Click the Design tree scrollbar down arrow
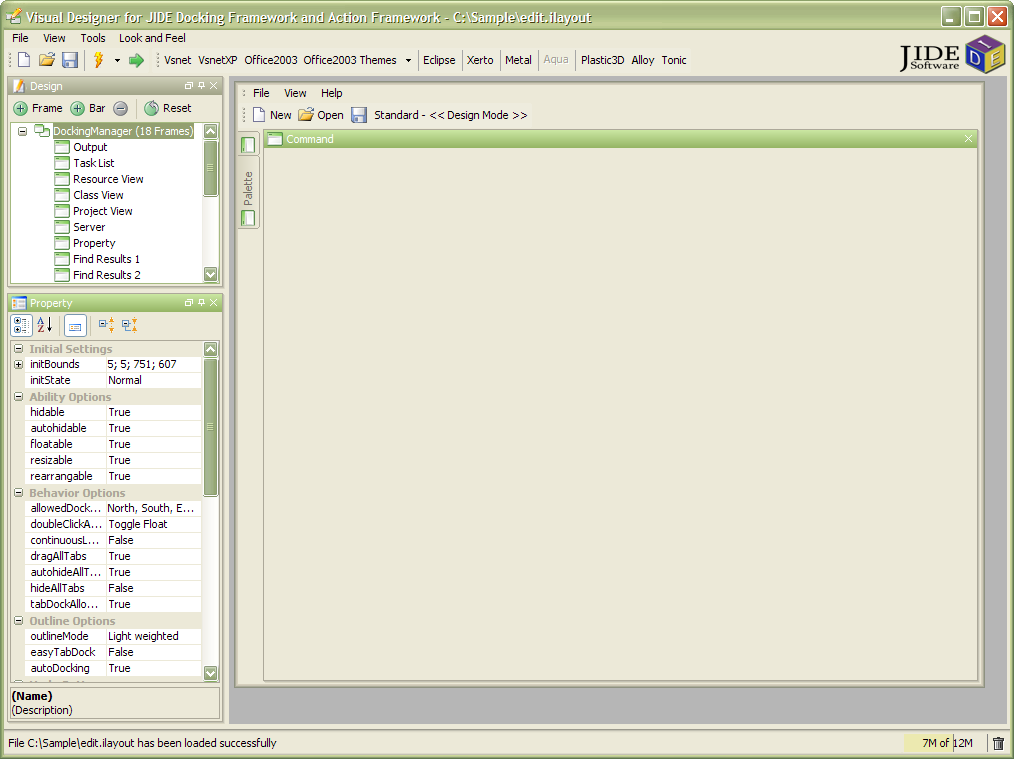Image resolution: width=1014 pixels, height=759 pixels. [x=211, y=275]
